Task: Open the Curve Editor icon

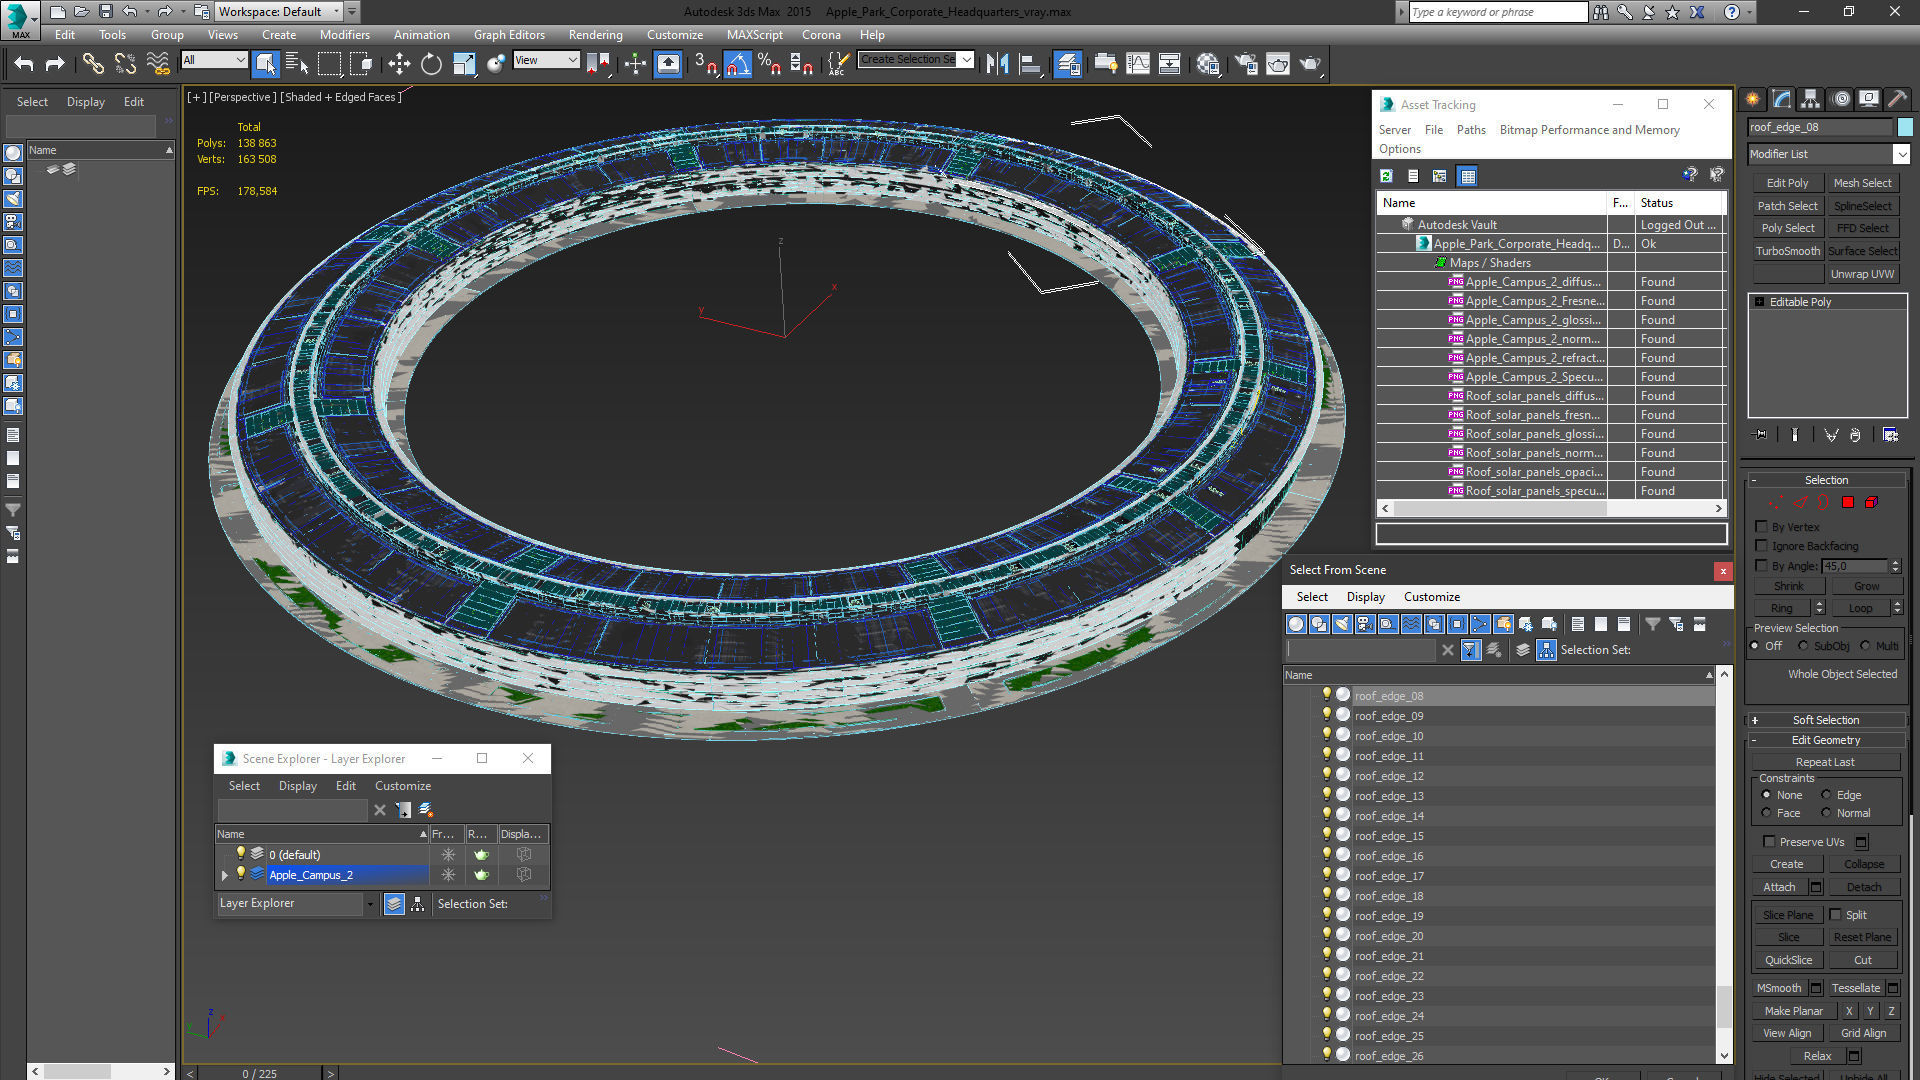Action: pyautogui.click(x=1138, y=64)
